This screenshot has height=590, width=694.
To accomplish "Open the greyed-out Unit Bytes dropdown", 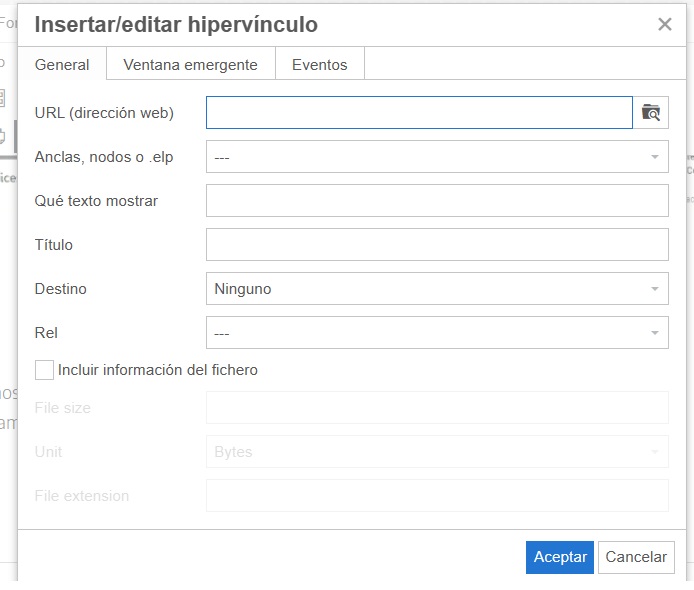I will pyautogui.click(x=437, y=452).
